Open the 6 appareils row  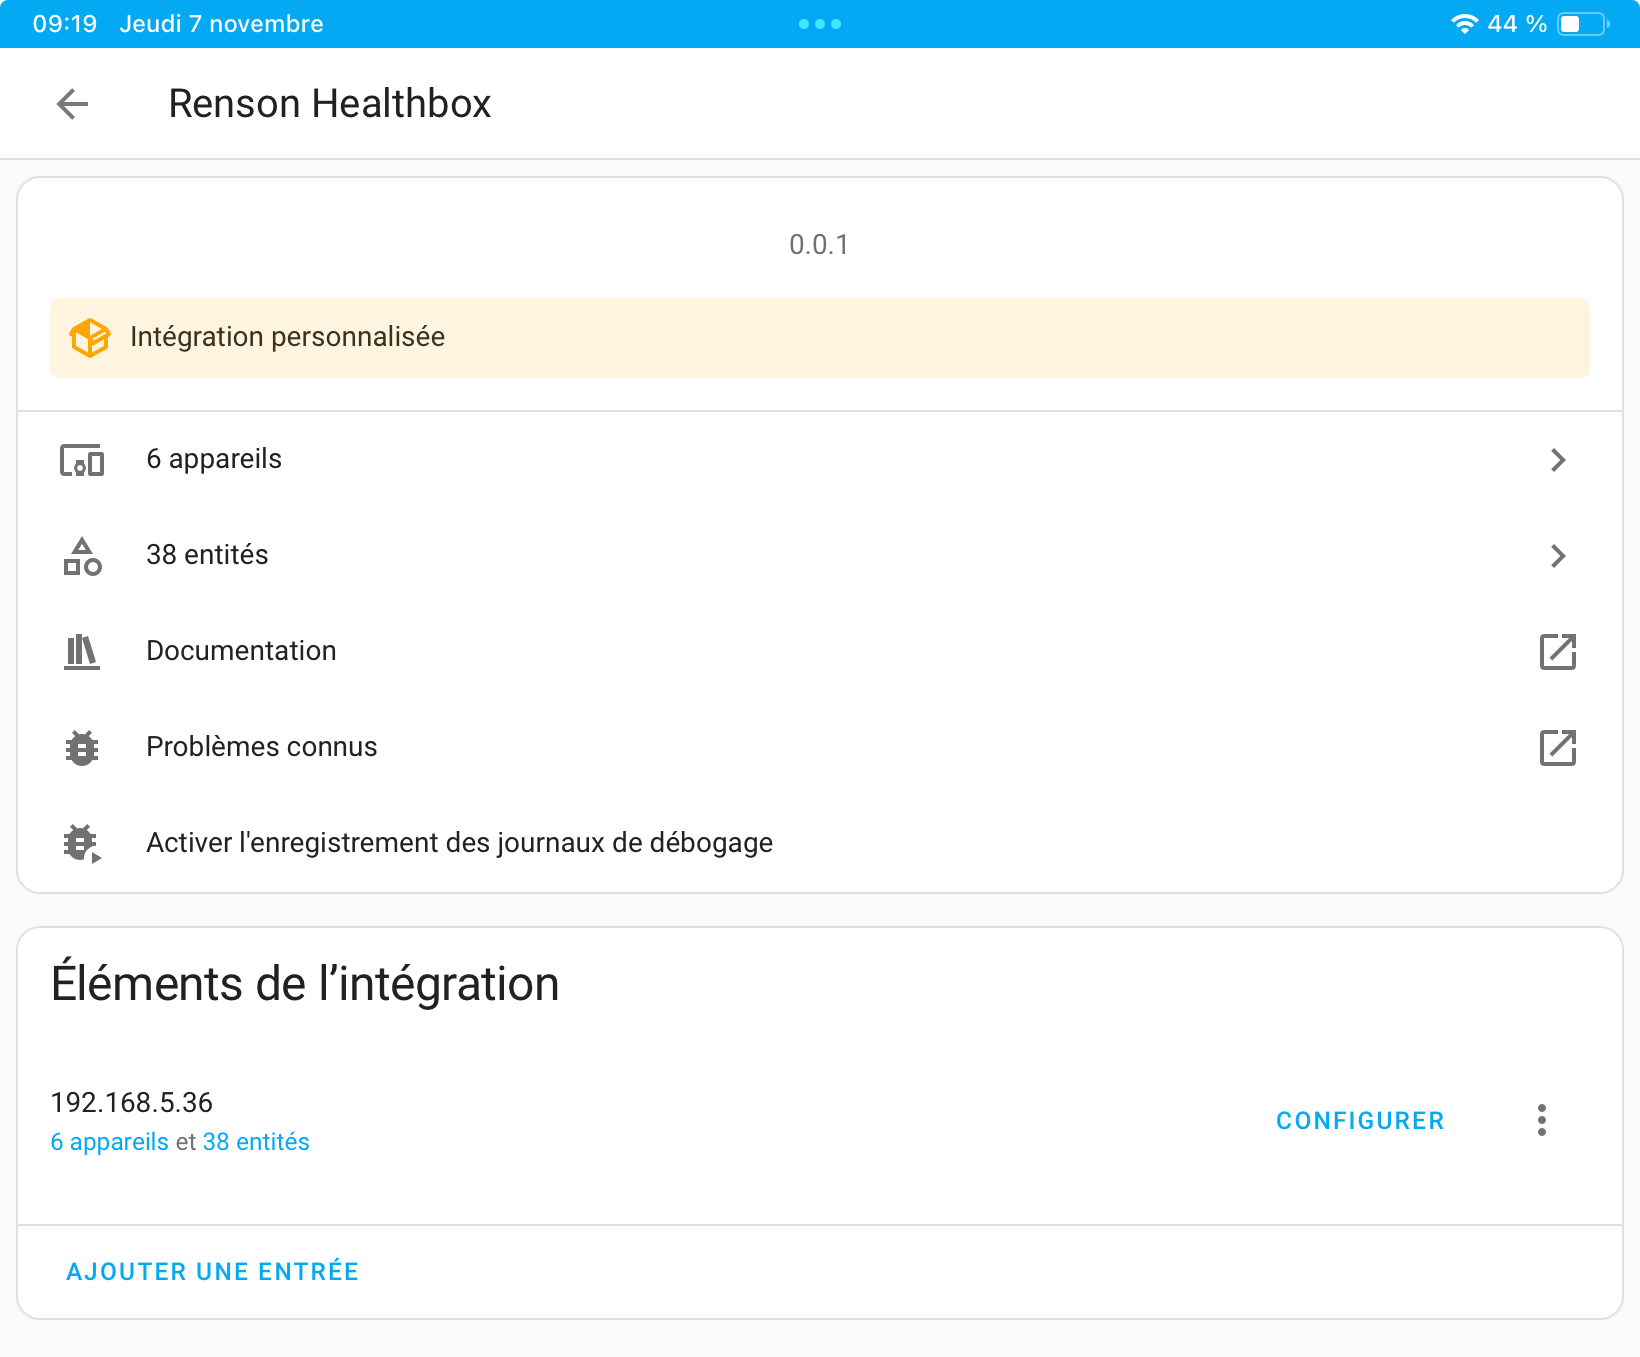[x=820, y=460]
